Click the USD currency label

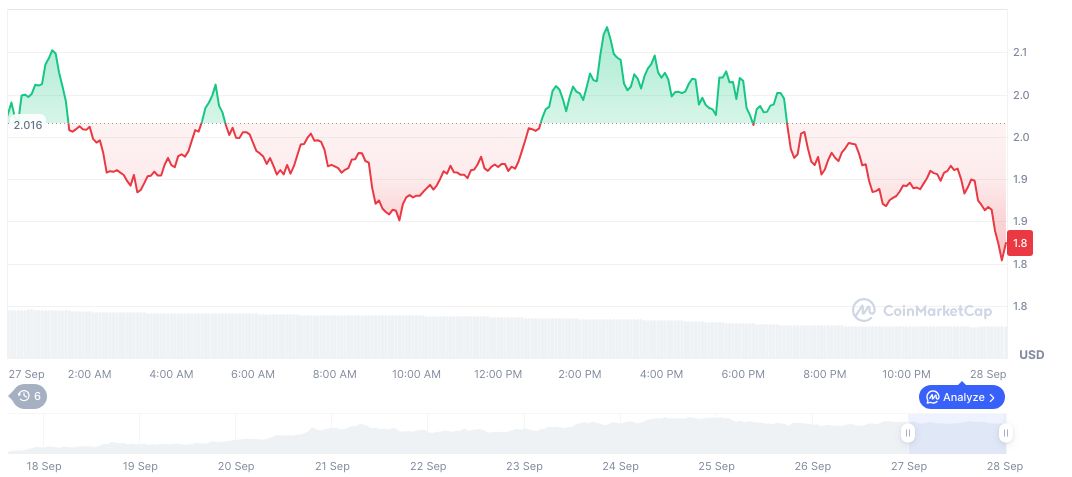1031,355
